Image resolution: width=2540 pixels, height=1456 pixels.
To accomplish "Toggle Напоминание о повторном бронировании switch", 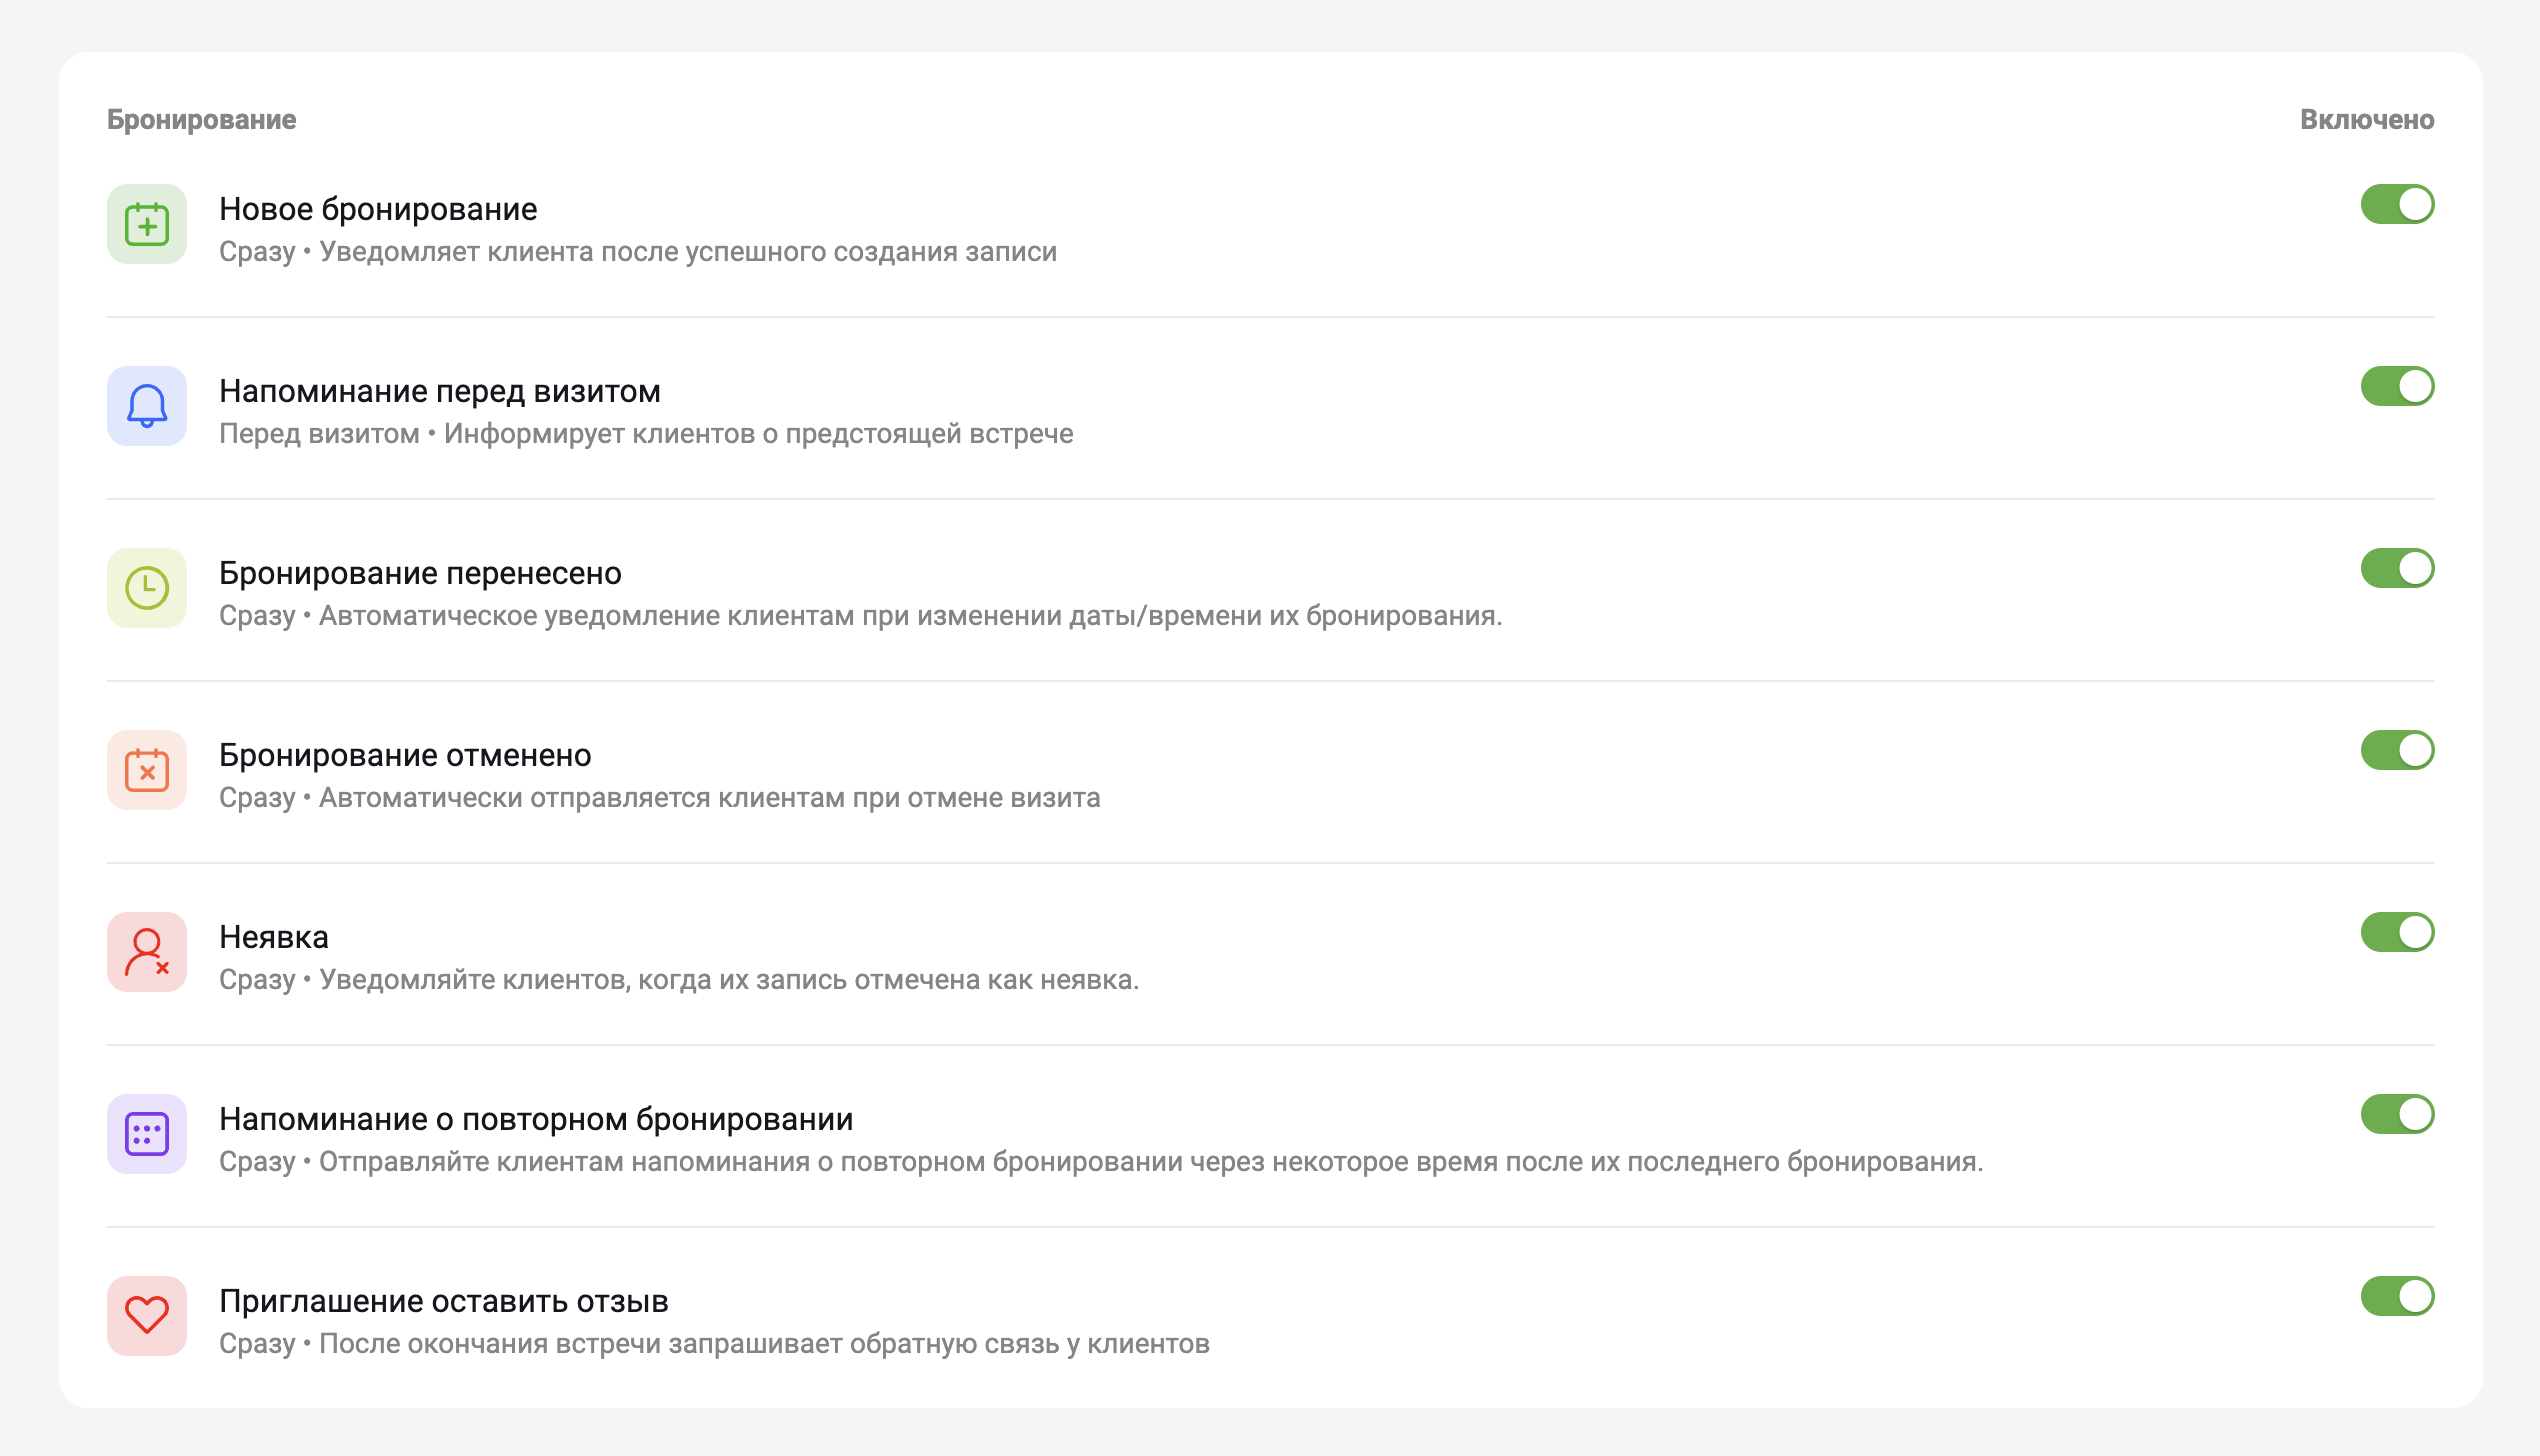I will click(x=2397, y=1114).
